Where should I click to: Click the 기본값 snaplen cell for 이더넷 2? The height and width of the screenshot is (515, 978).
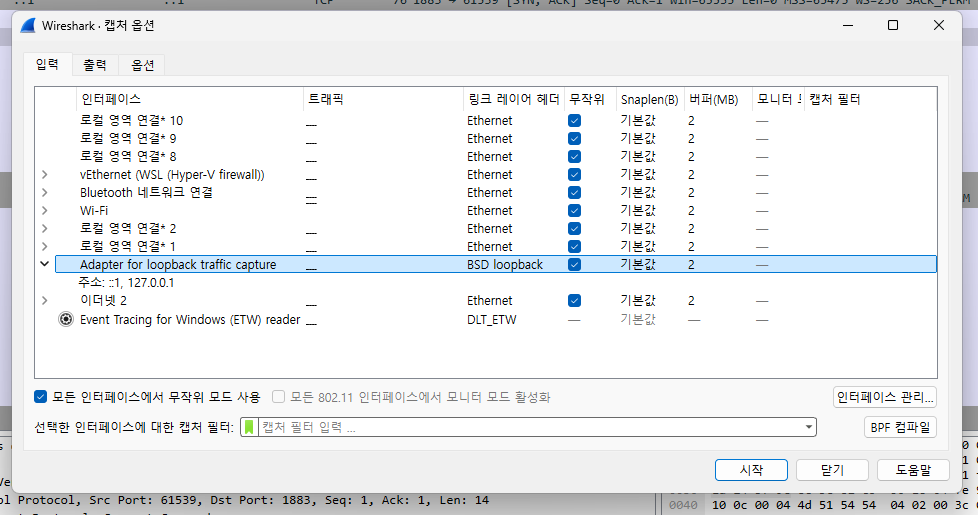pyautogui.click(x=638, y=301)
